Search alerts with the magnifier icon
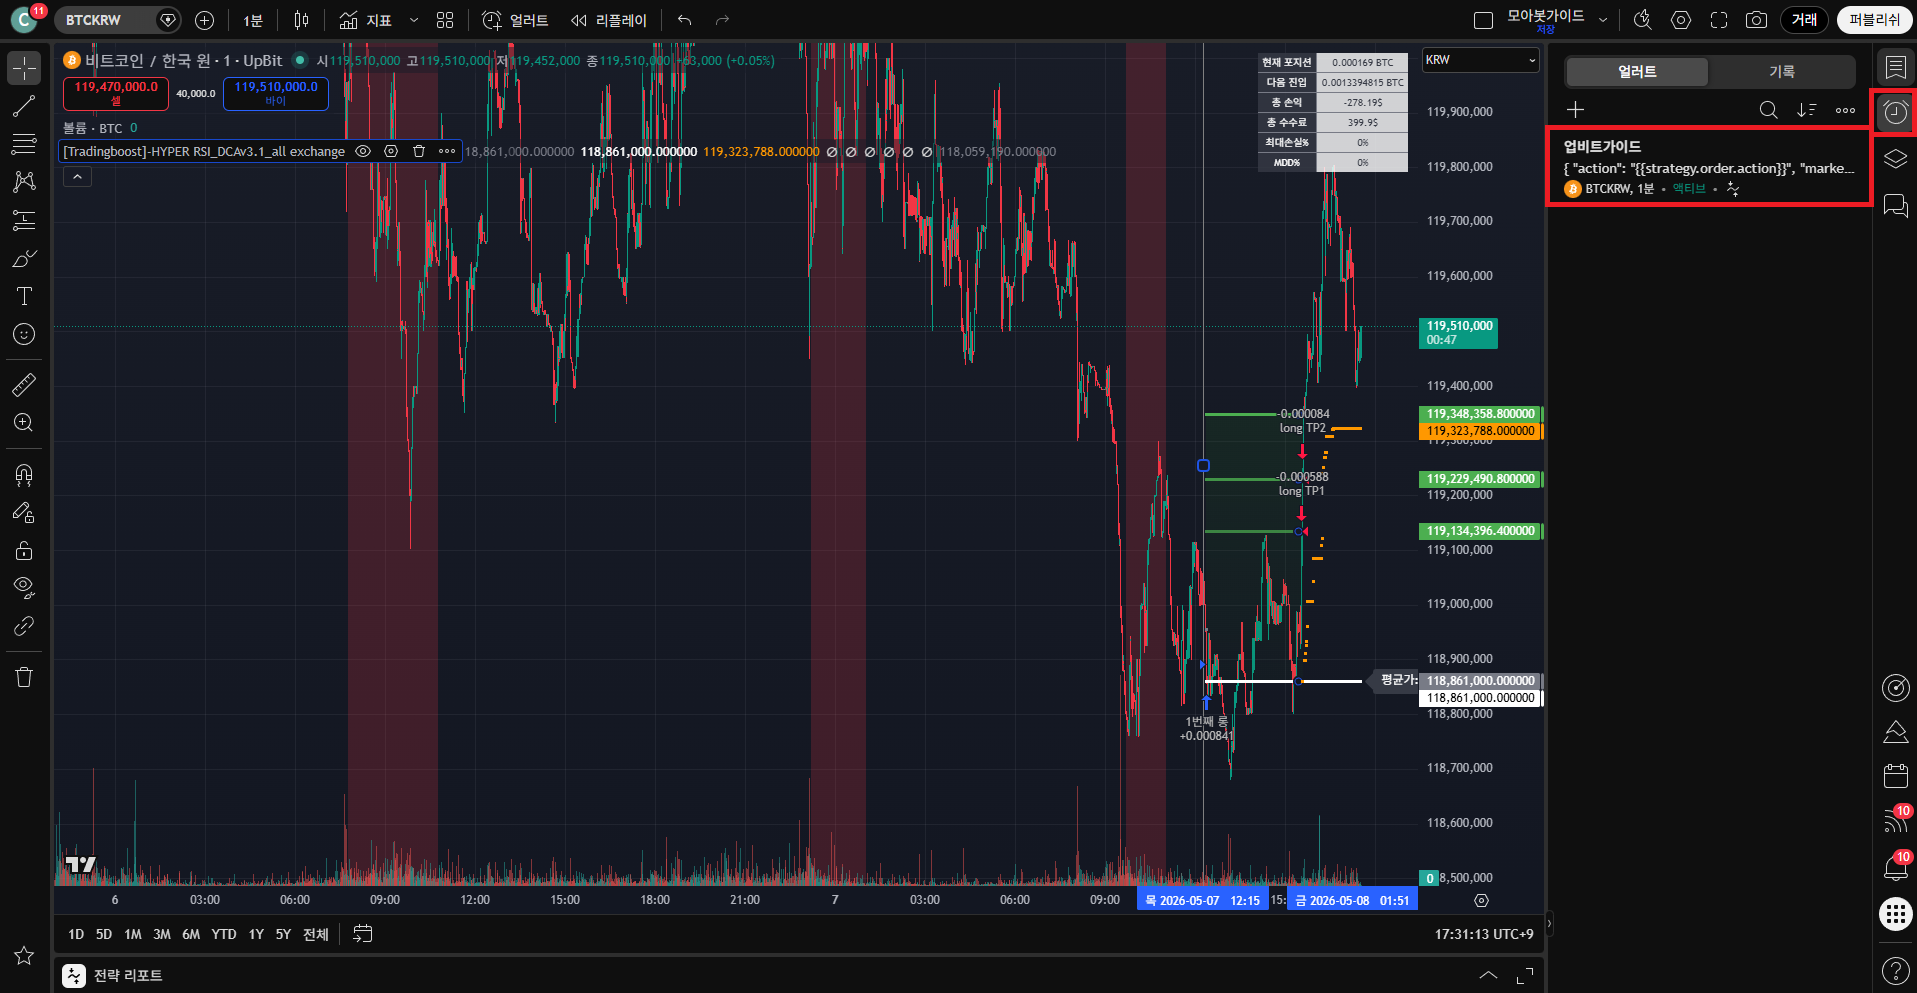Viewport: 1917px width, 993px height. point(1768,109)
